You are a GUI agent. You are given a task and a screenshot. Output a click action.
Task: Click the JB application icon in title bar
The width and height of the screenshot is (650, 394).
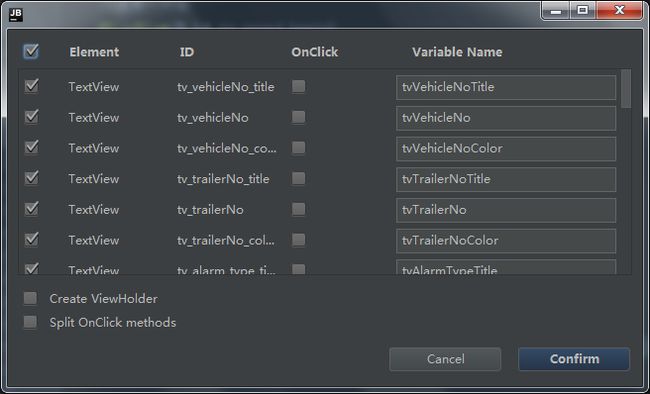(x=16, y=15)
